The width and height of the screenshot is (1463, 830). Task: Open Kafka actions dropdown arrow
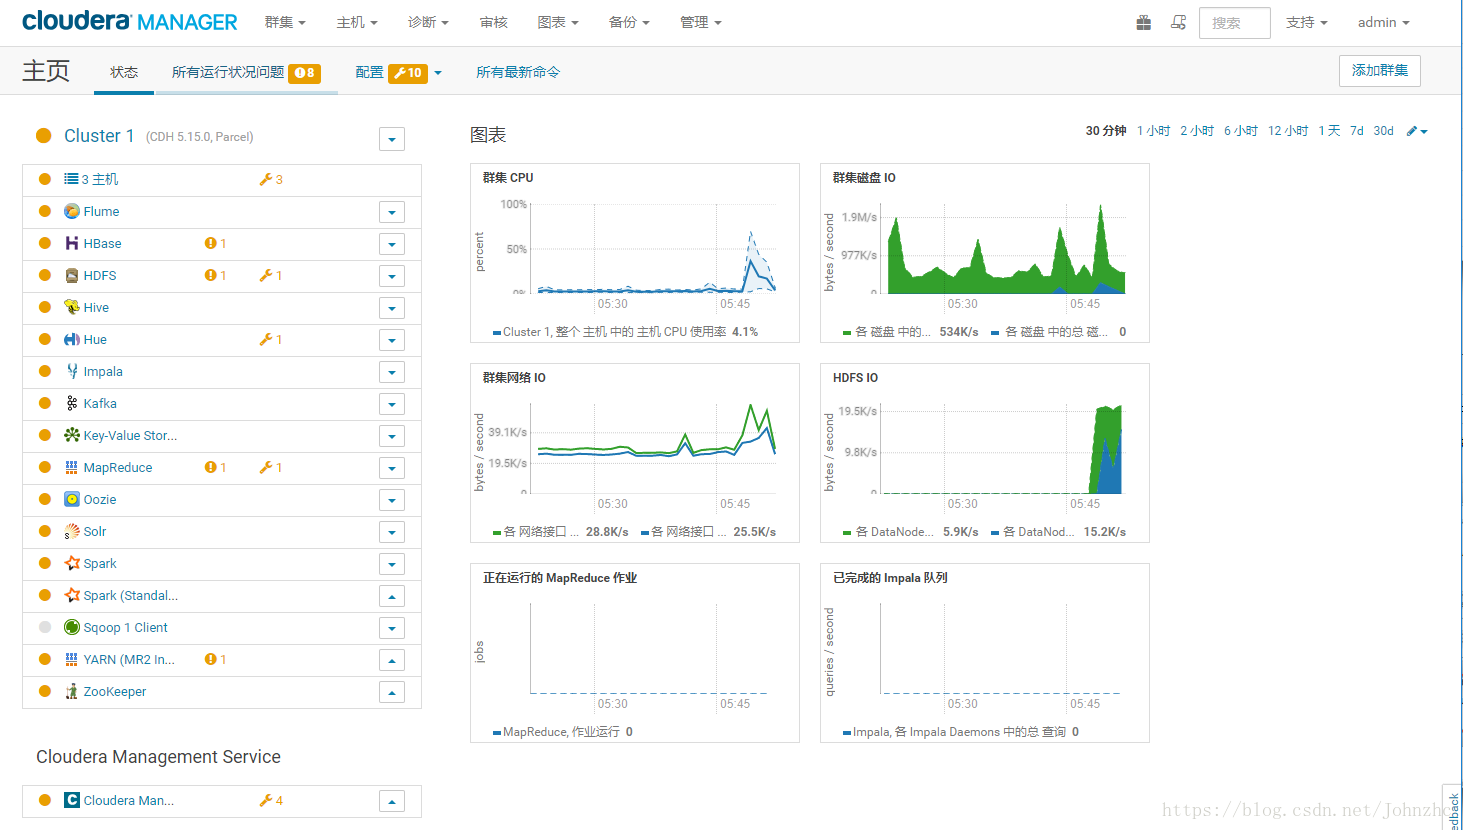click(x=392, y=404)
